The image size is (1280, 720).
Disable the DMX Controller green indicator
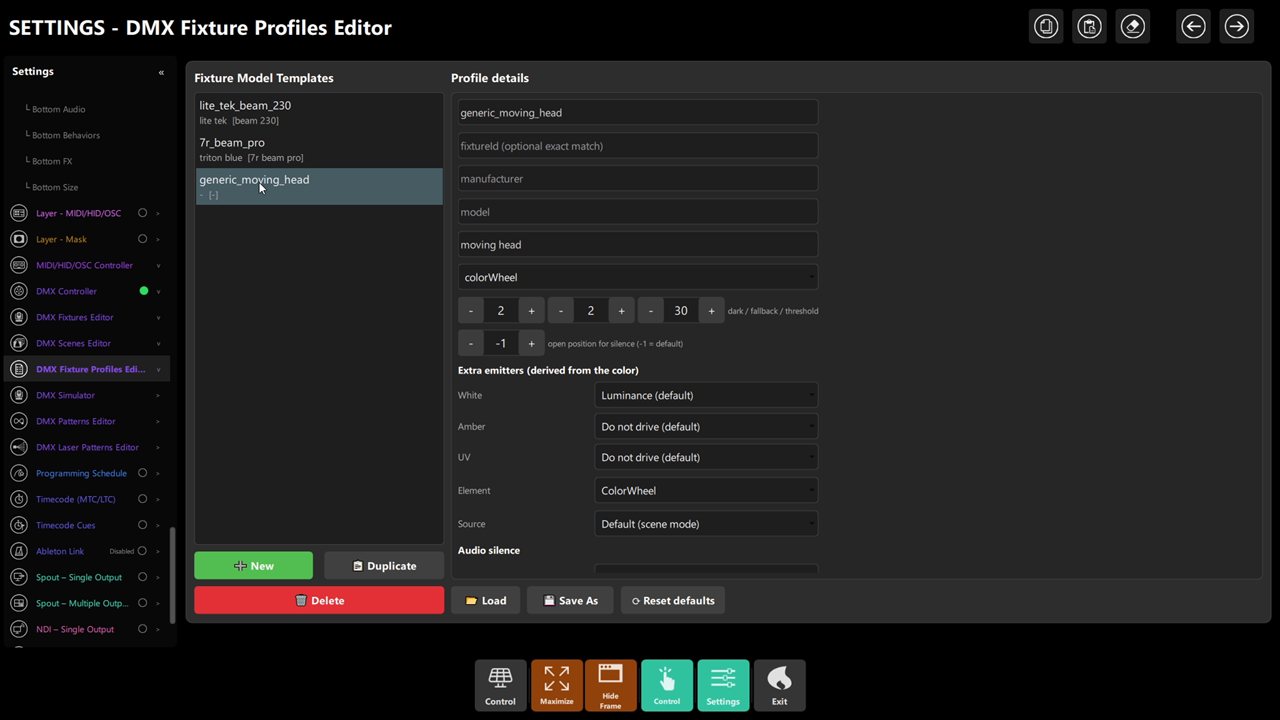[144, 291]
